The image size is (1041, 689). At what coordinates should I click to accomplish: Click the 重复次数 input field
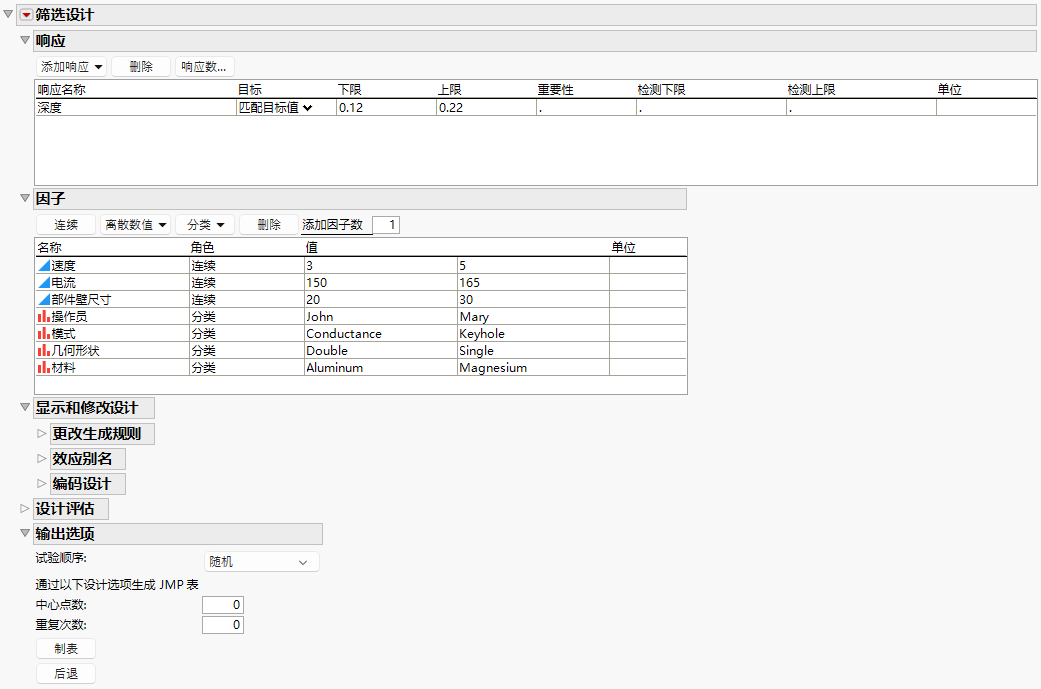tap(222, 625)
